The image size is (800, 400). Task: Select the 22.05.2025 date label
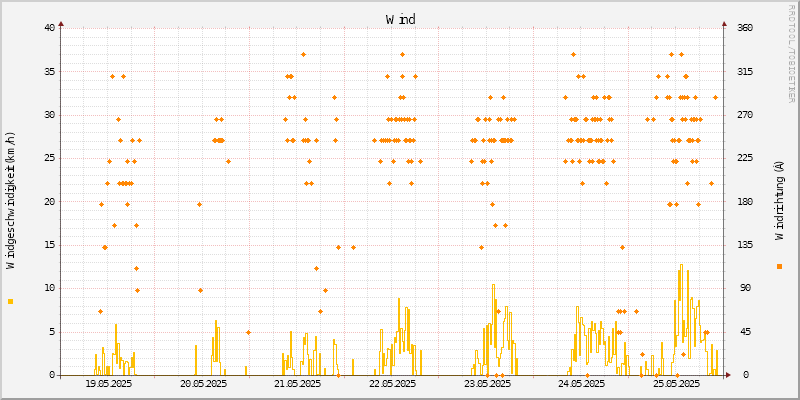coord(392,383)
